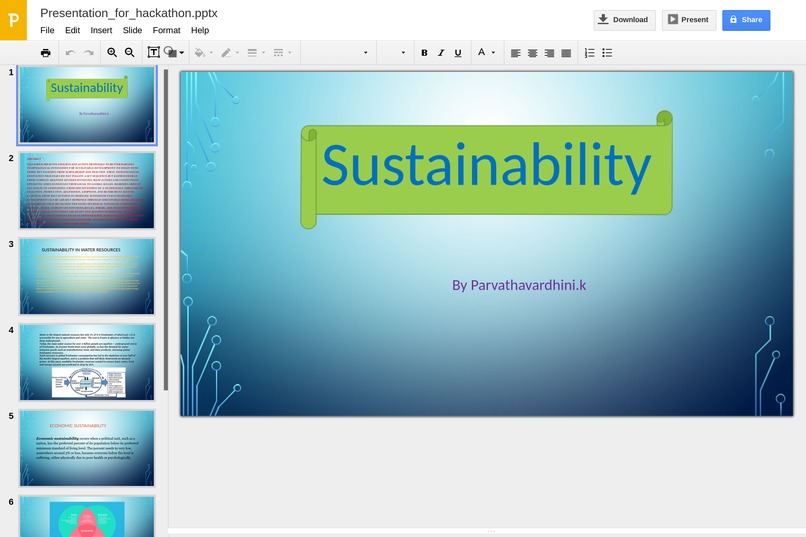806x537 pixels.
Task: Toggle italic formatting
Action: pos(441,52)
